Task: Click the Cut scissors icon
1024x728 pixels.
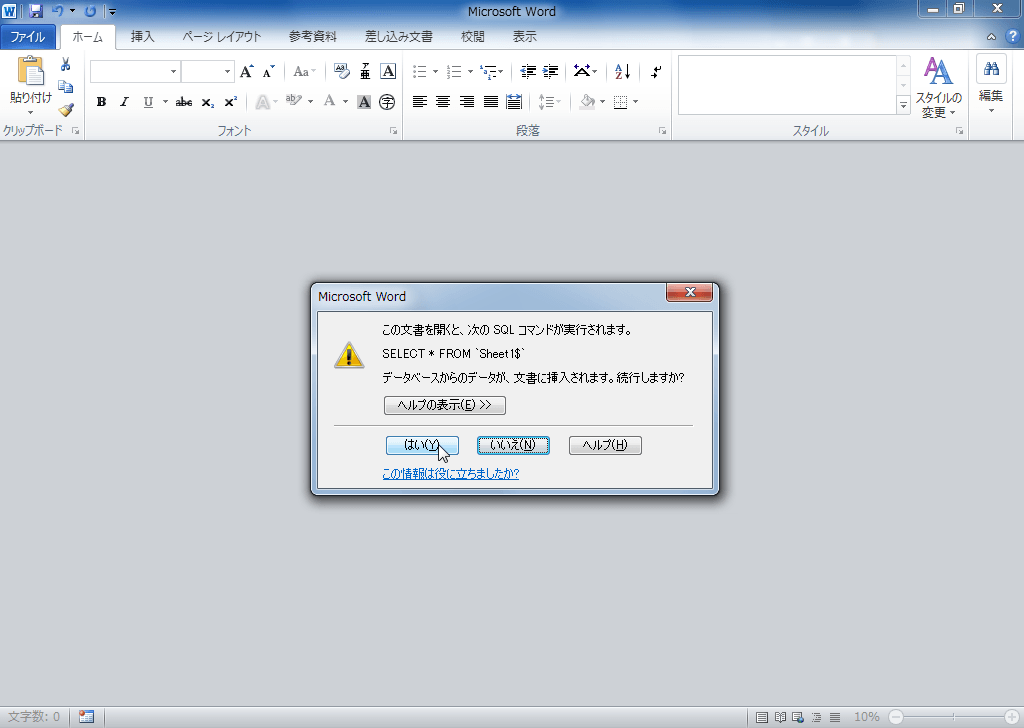Action: point(65,65)
